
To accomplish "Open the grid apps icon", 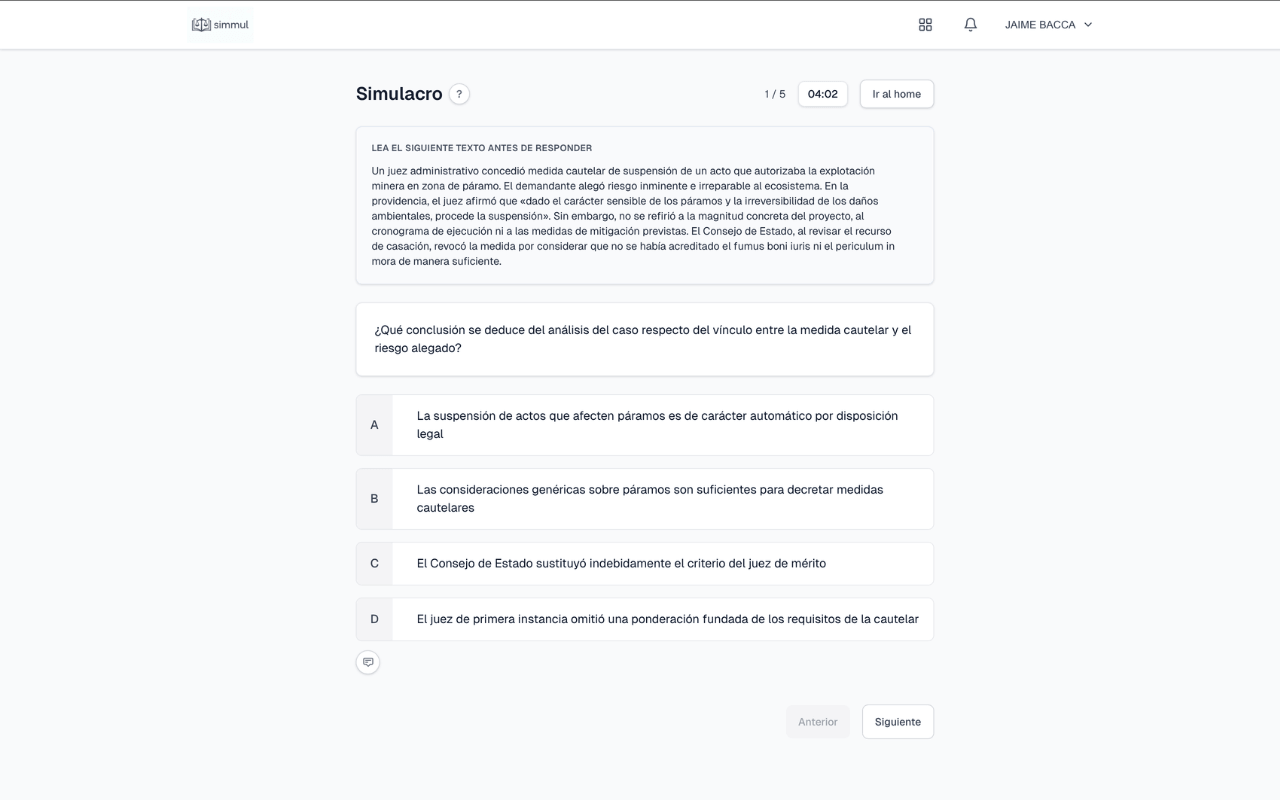I will [x=925, y=25].
